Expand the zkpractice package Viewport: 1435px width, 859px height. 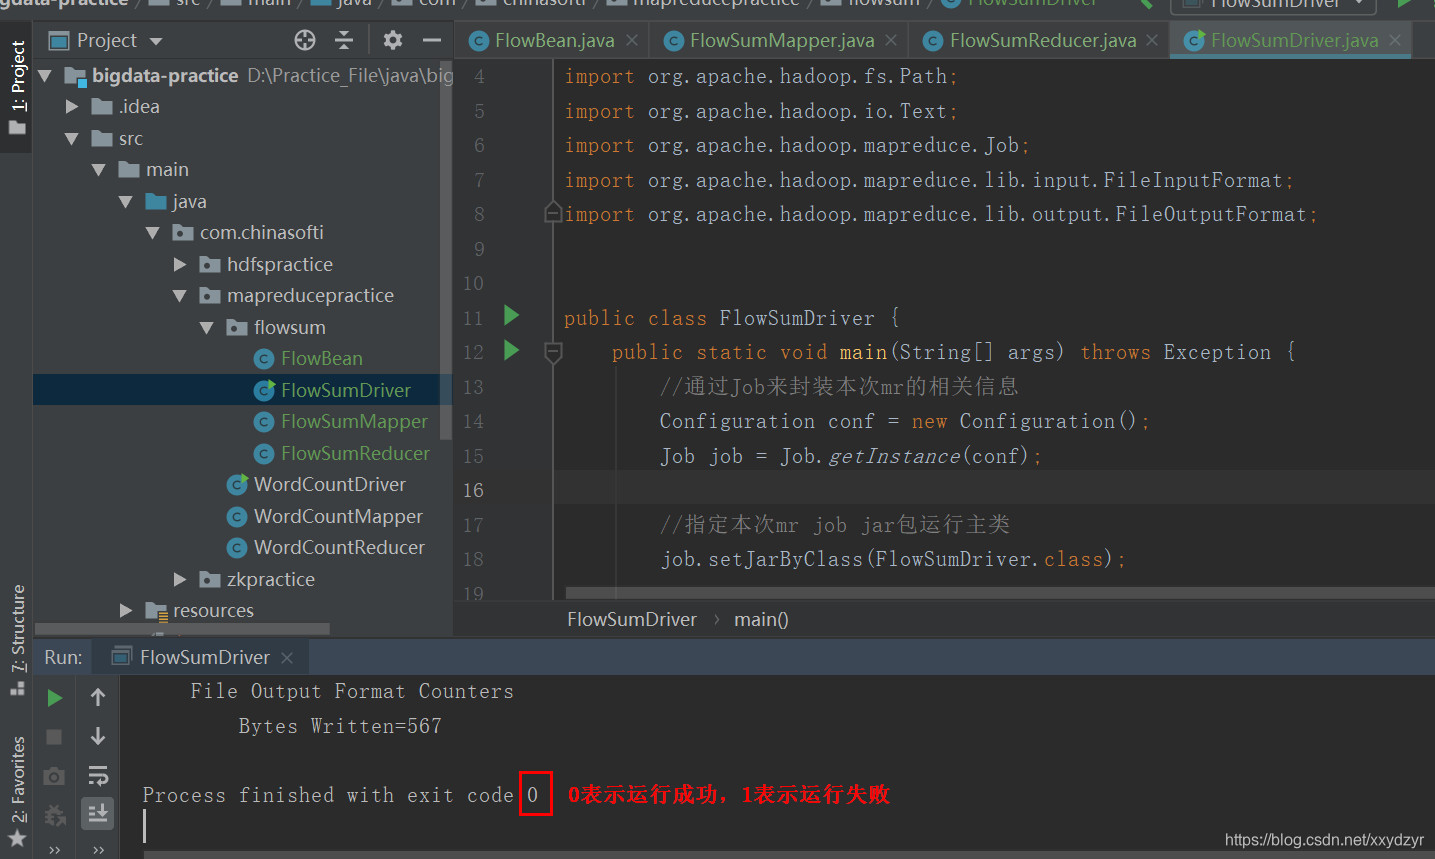tap(180, 579)
